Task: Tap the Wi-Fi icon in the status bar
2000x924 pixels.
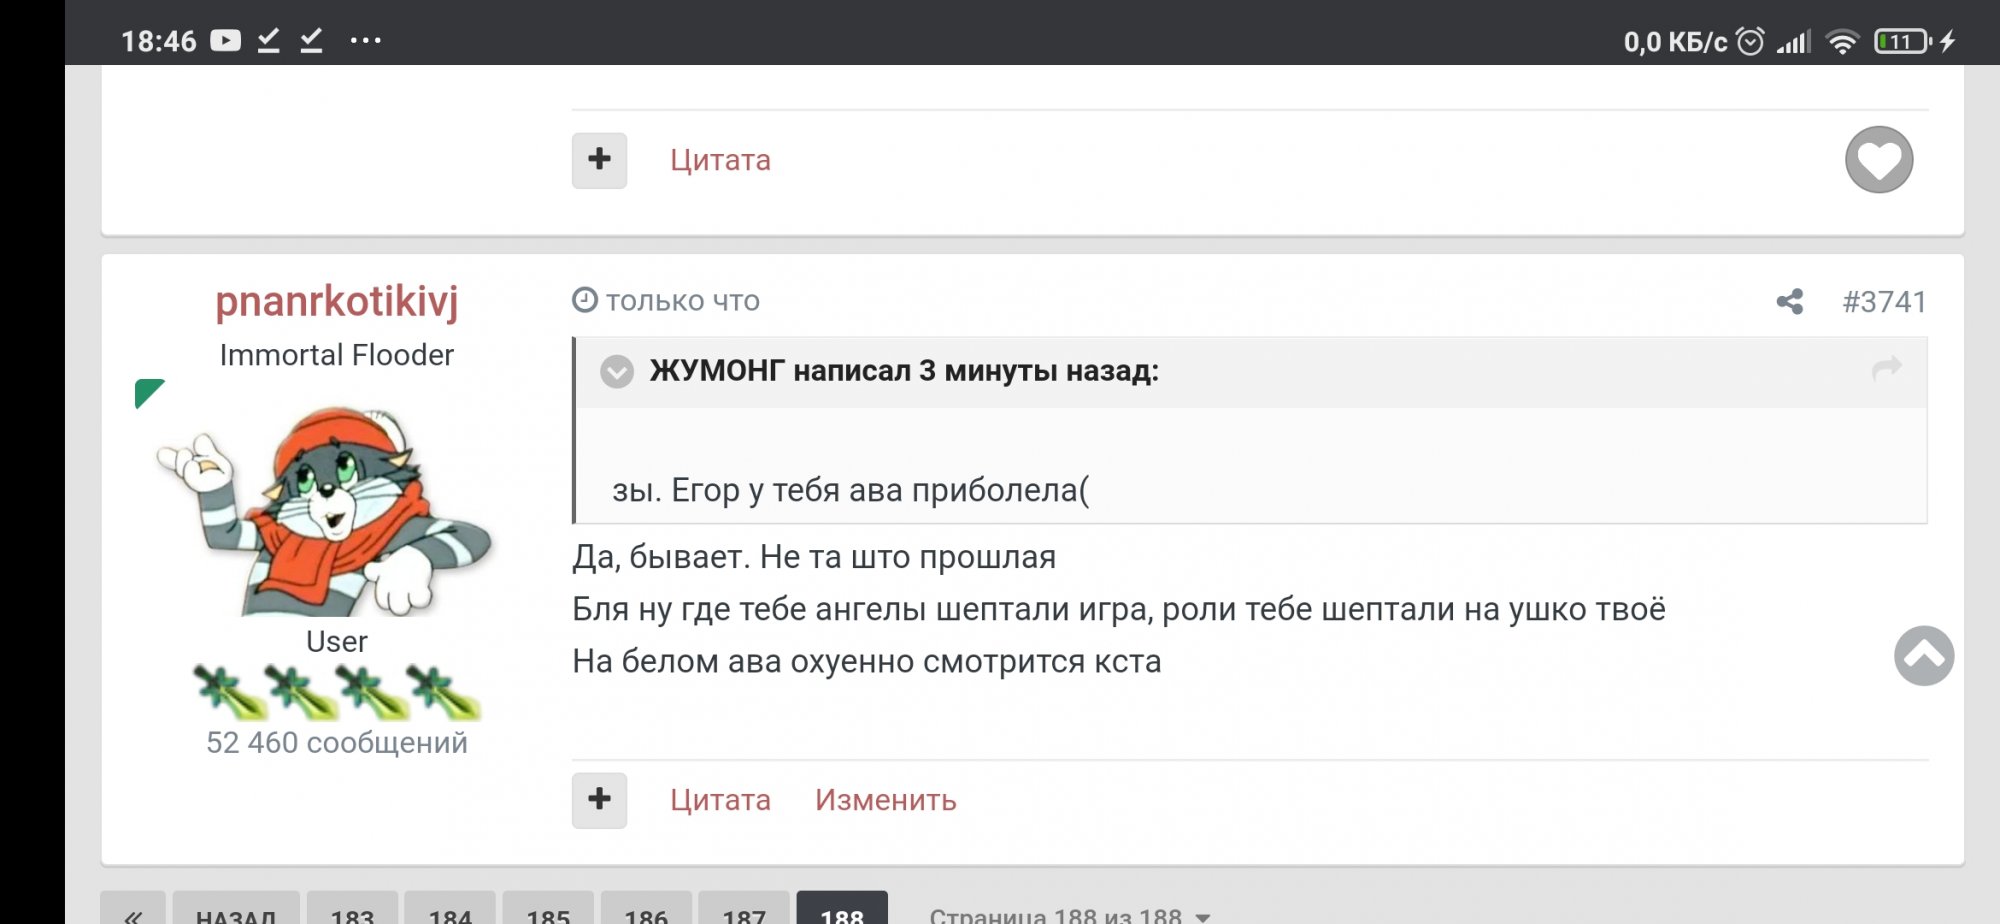Action: tap(1840, 41)
